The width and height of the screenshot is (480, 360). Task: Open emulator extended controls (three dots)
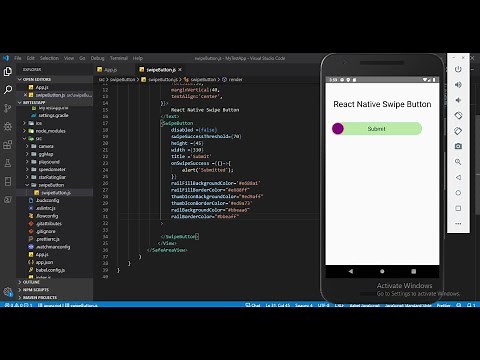click(458, 224)
